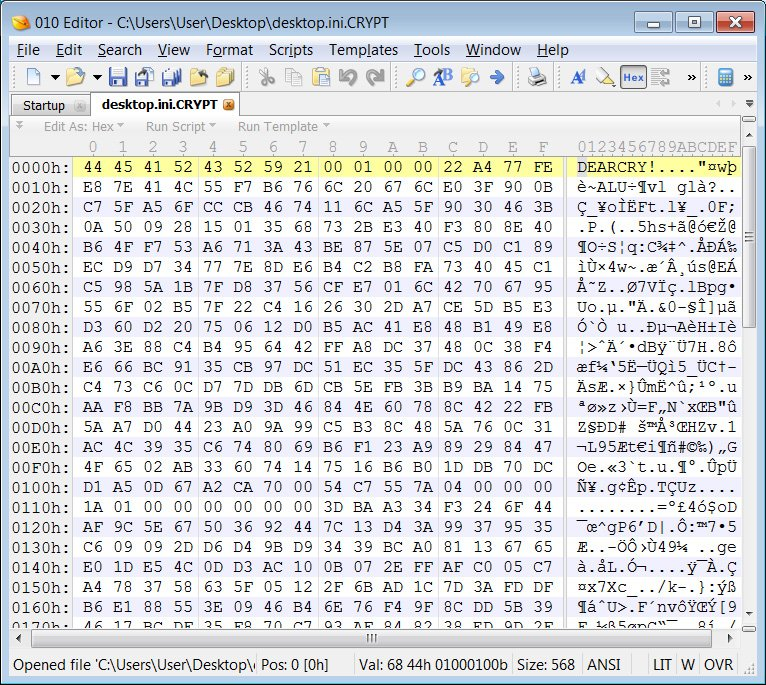The width and height of the screenshot is (766, 685).
Task: Print the file with printer icon
Action: click(537, 77)
